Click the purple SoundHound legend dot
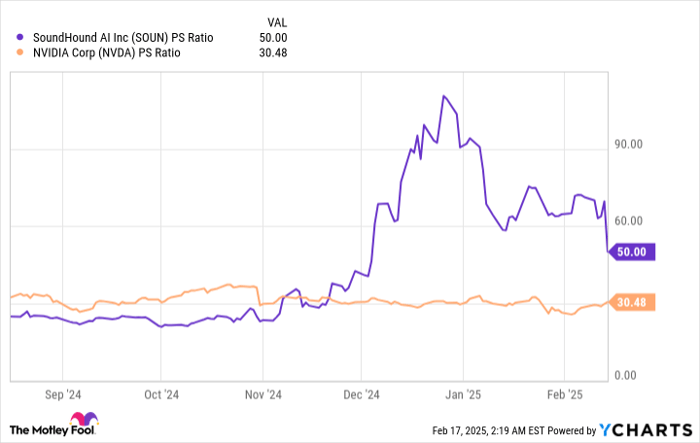Screen dimensions: 700x443 pyautogui.click(x=20, y=37)
